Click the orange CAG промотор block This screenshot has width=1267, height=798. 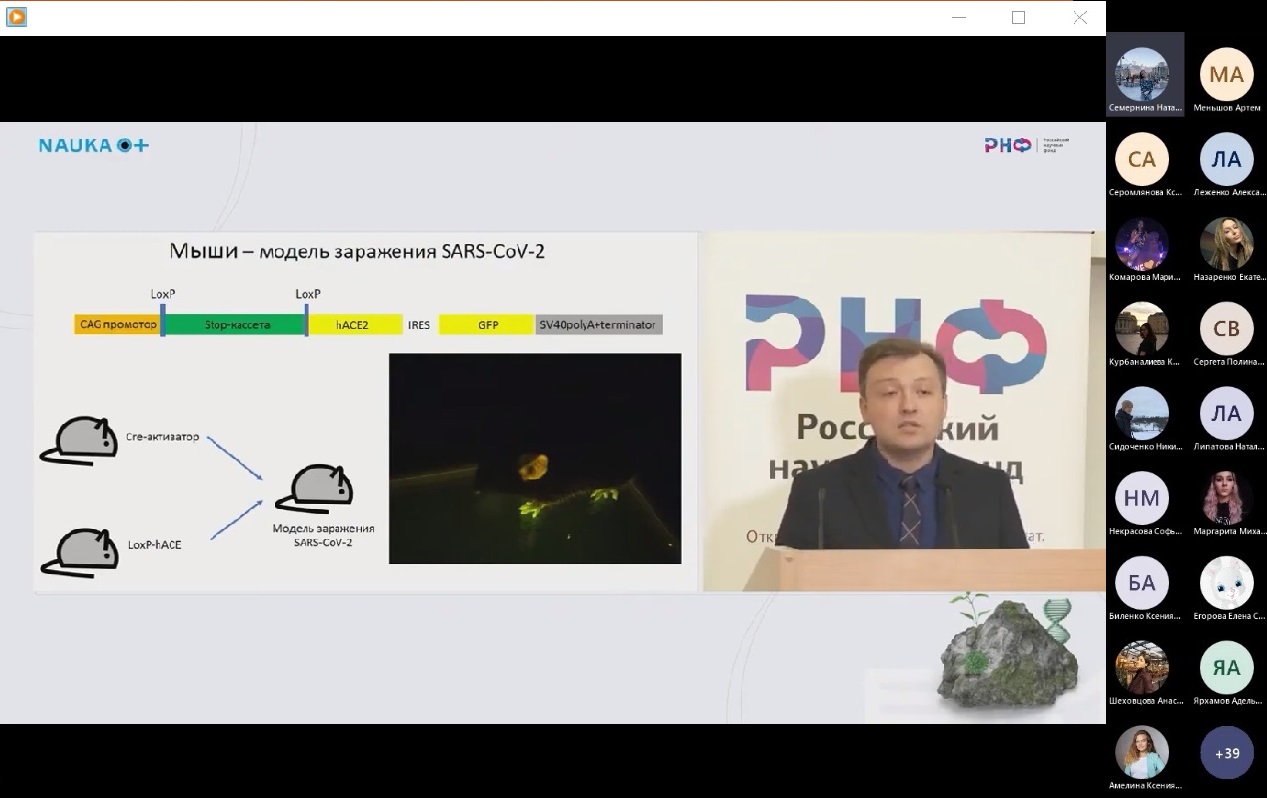(x=117, y=325)
